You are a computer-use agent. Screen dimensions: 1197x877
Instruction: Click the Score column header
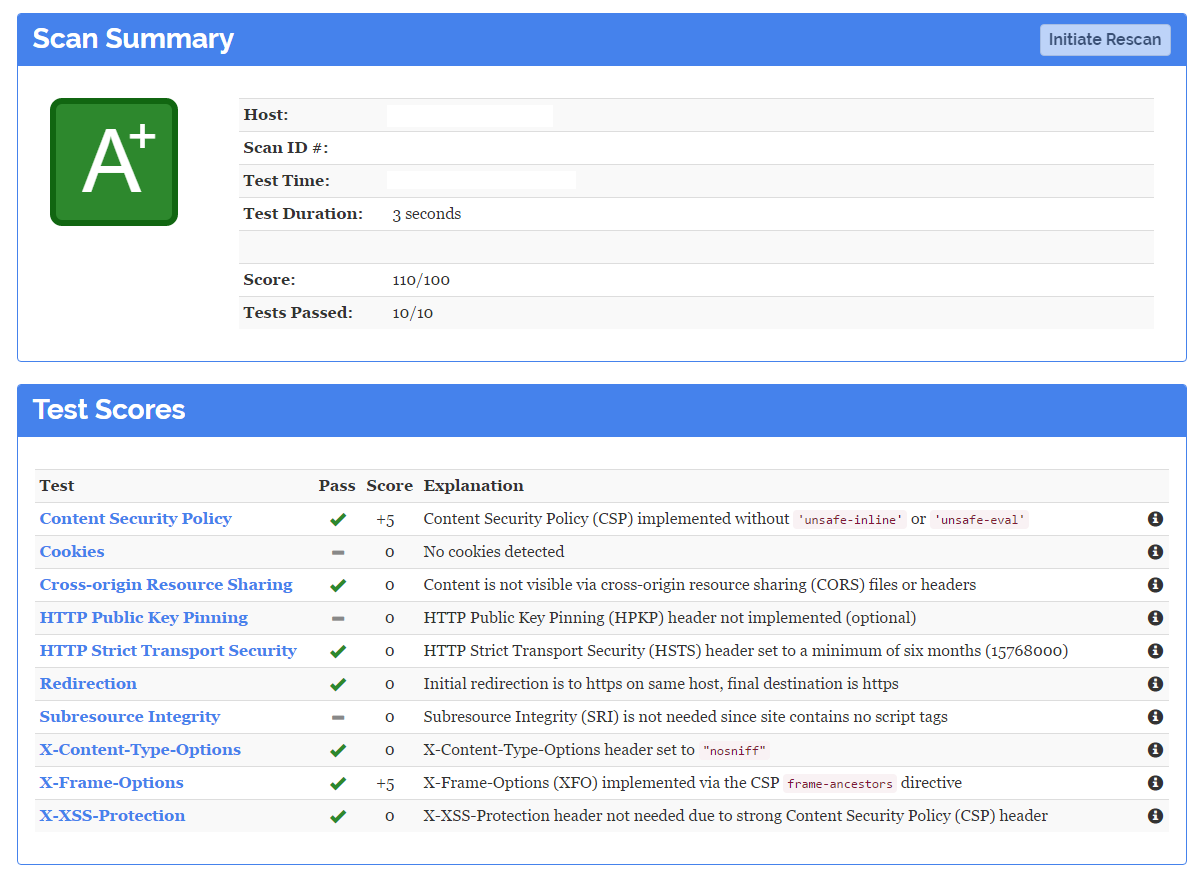pyautogui.click(x=389, y=485)
